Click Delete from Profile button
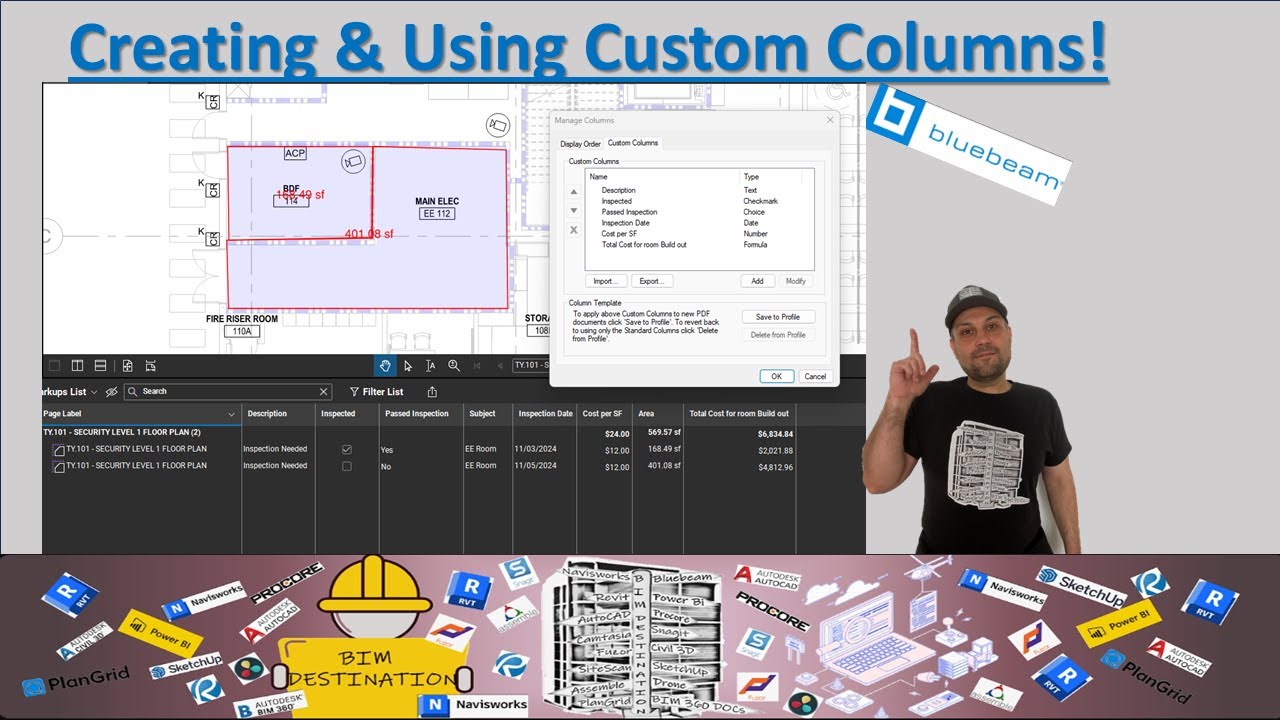 coord(778,335)
